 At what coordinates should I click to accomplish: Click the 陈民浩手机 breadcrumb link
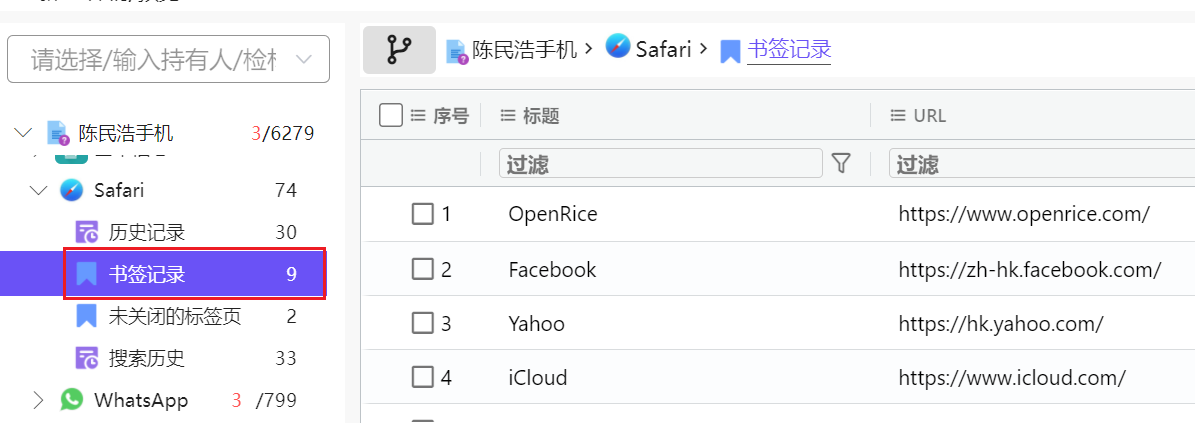click(524, 49)
